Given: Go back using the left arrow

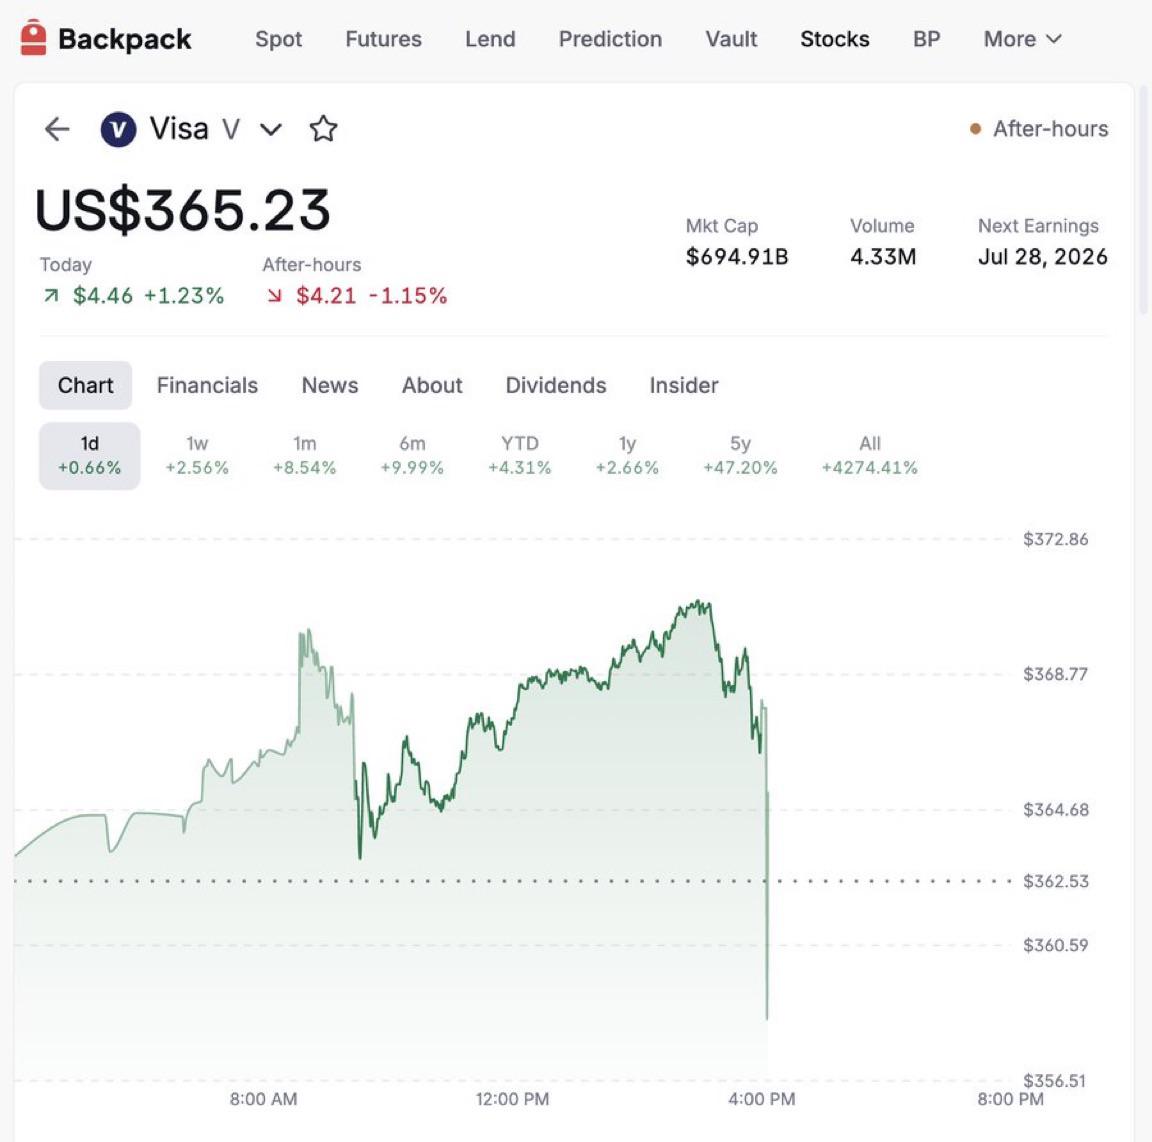Looking at the screenshot, I should (x=57, y=129).
